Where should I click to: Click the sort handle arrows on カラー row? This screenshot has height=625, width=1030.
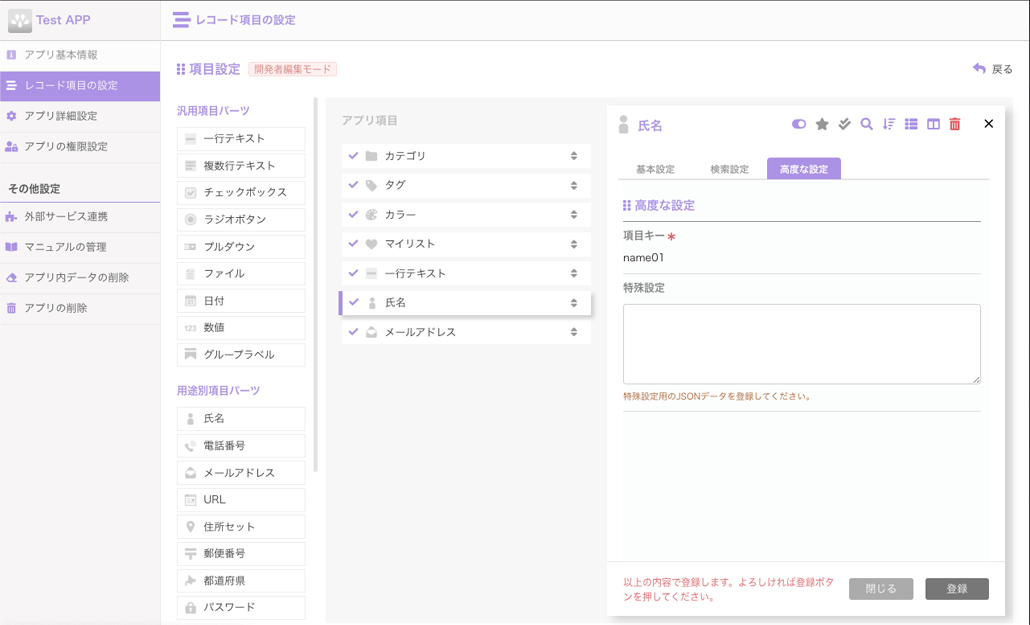pyautogui.click(x=573, y=214)
